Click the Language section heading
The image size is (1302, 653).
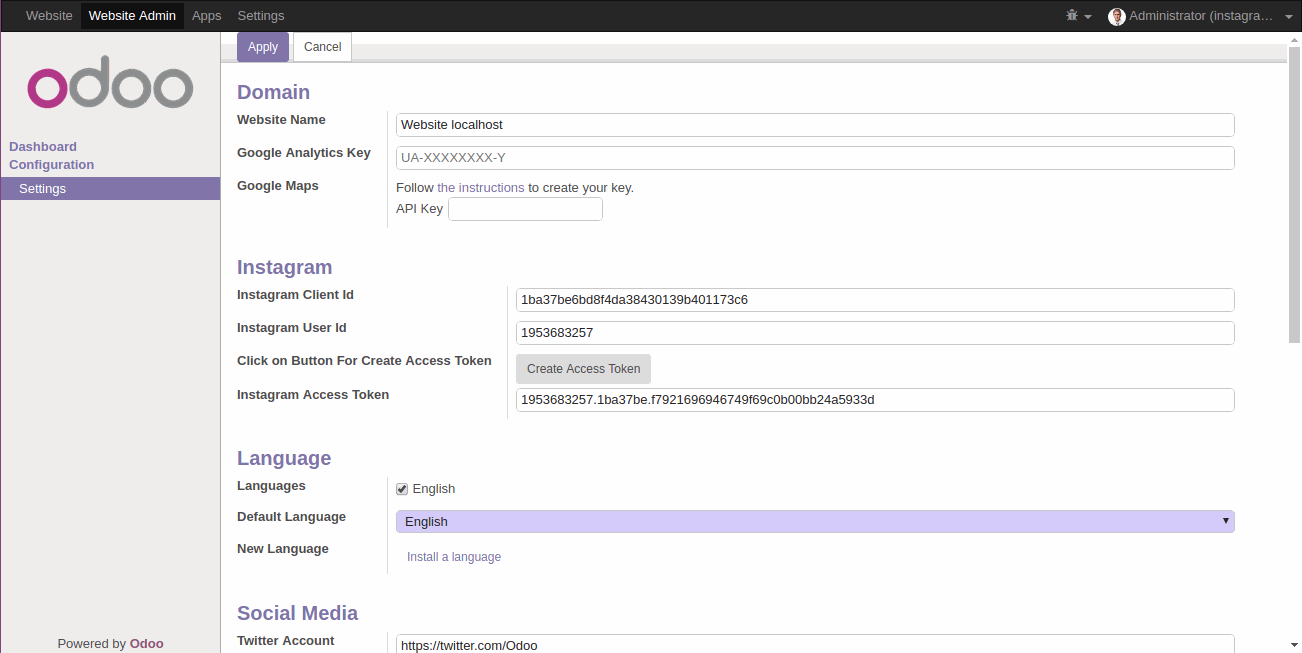point(284,458)
